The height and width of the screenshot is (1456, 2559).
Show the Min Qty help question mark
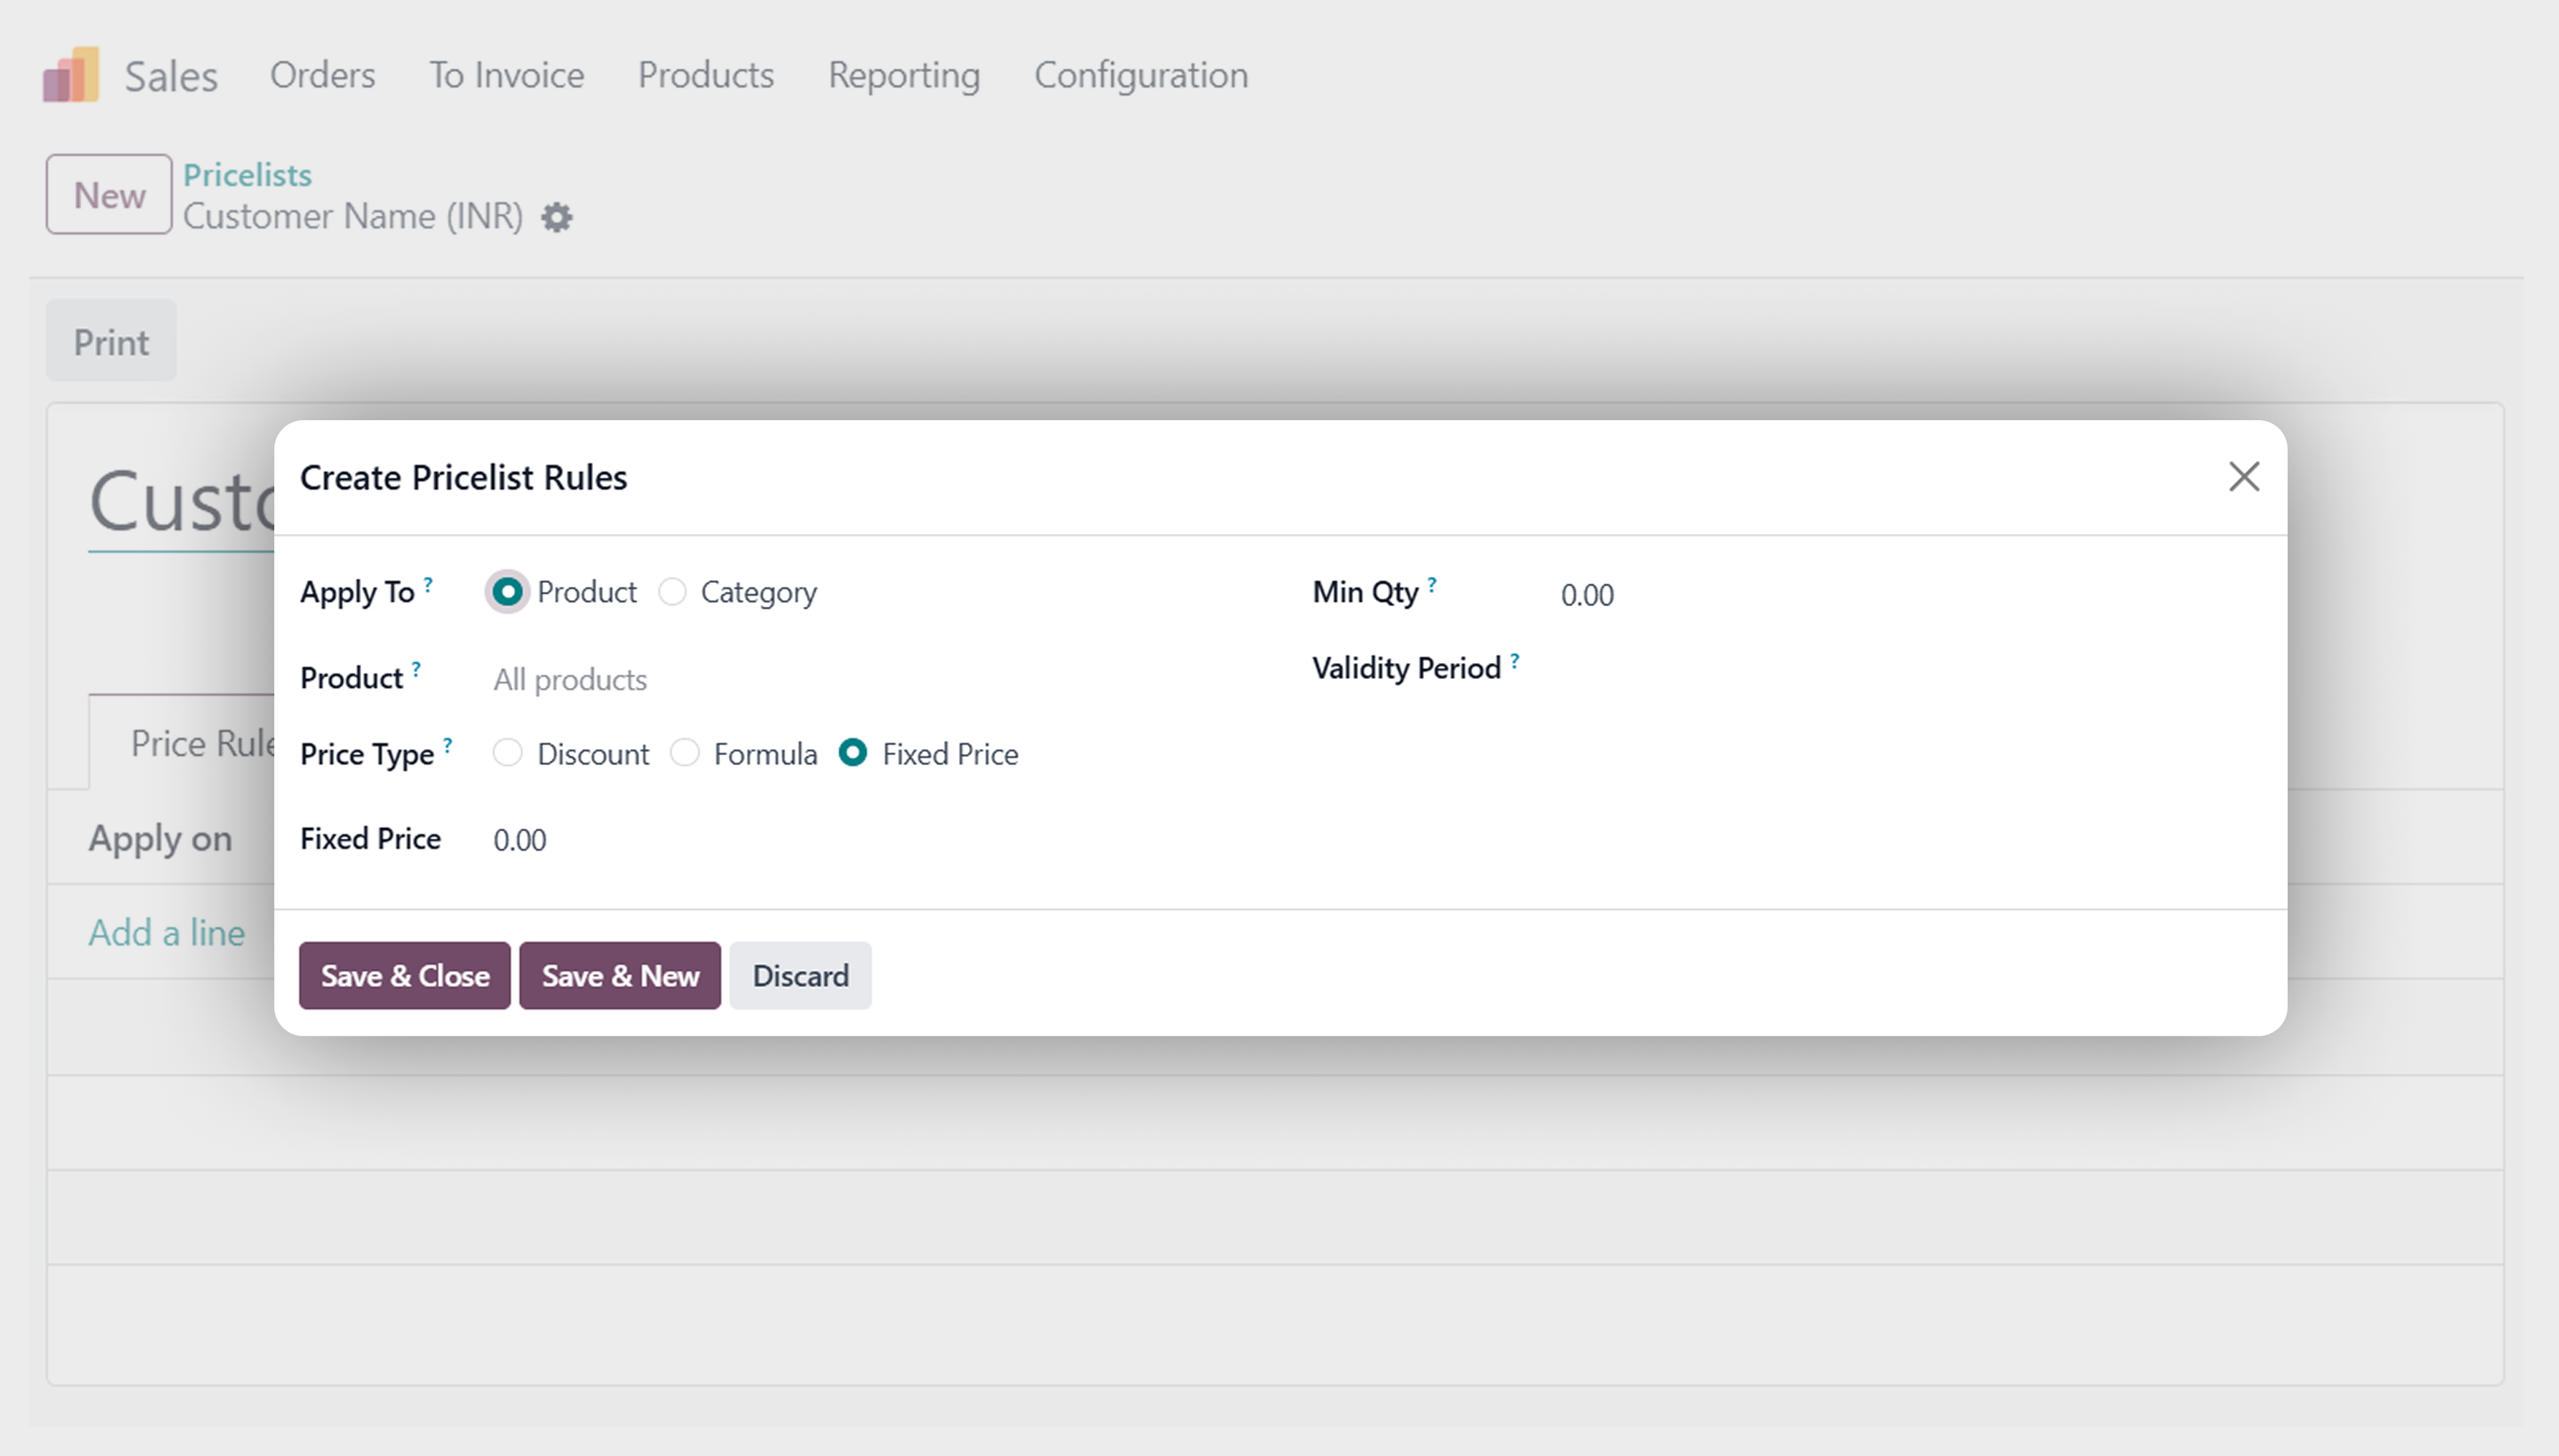point(1432,584)
